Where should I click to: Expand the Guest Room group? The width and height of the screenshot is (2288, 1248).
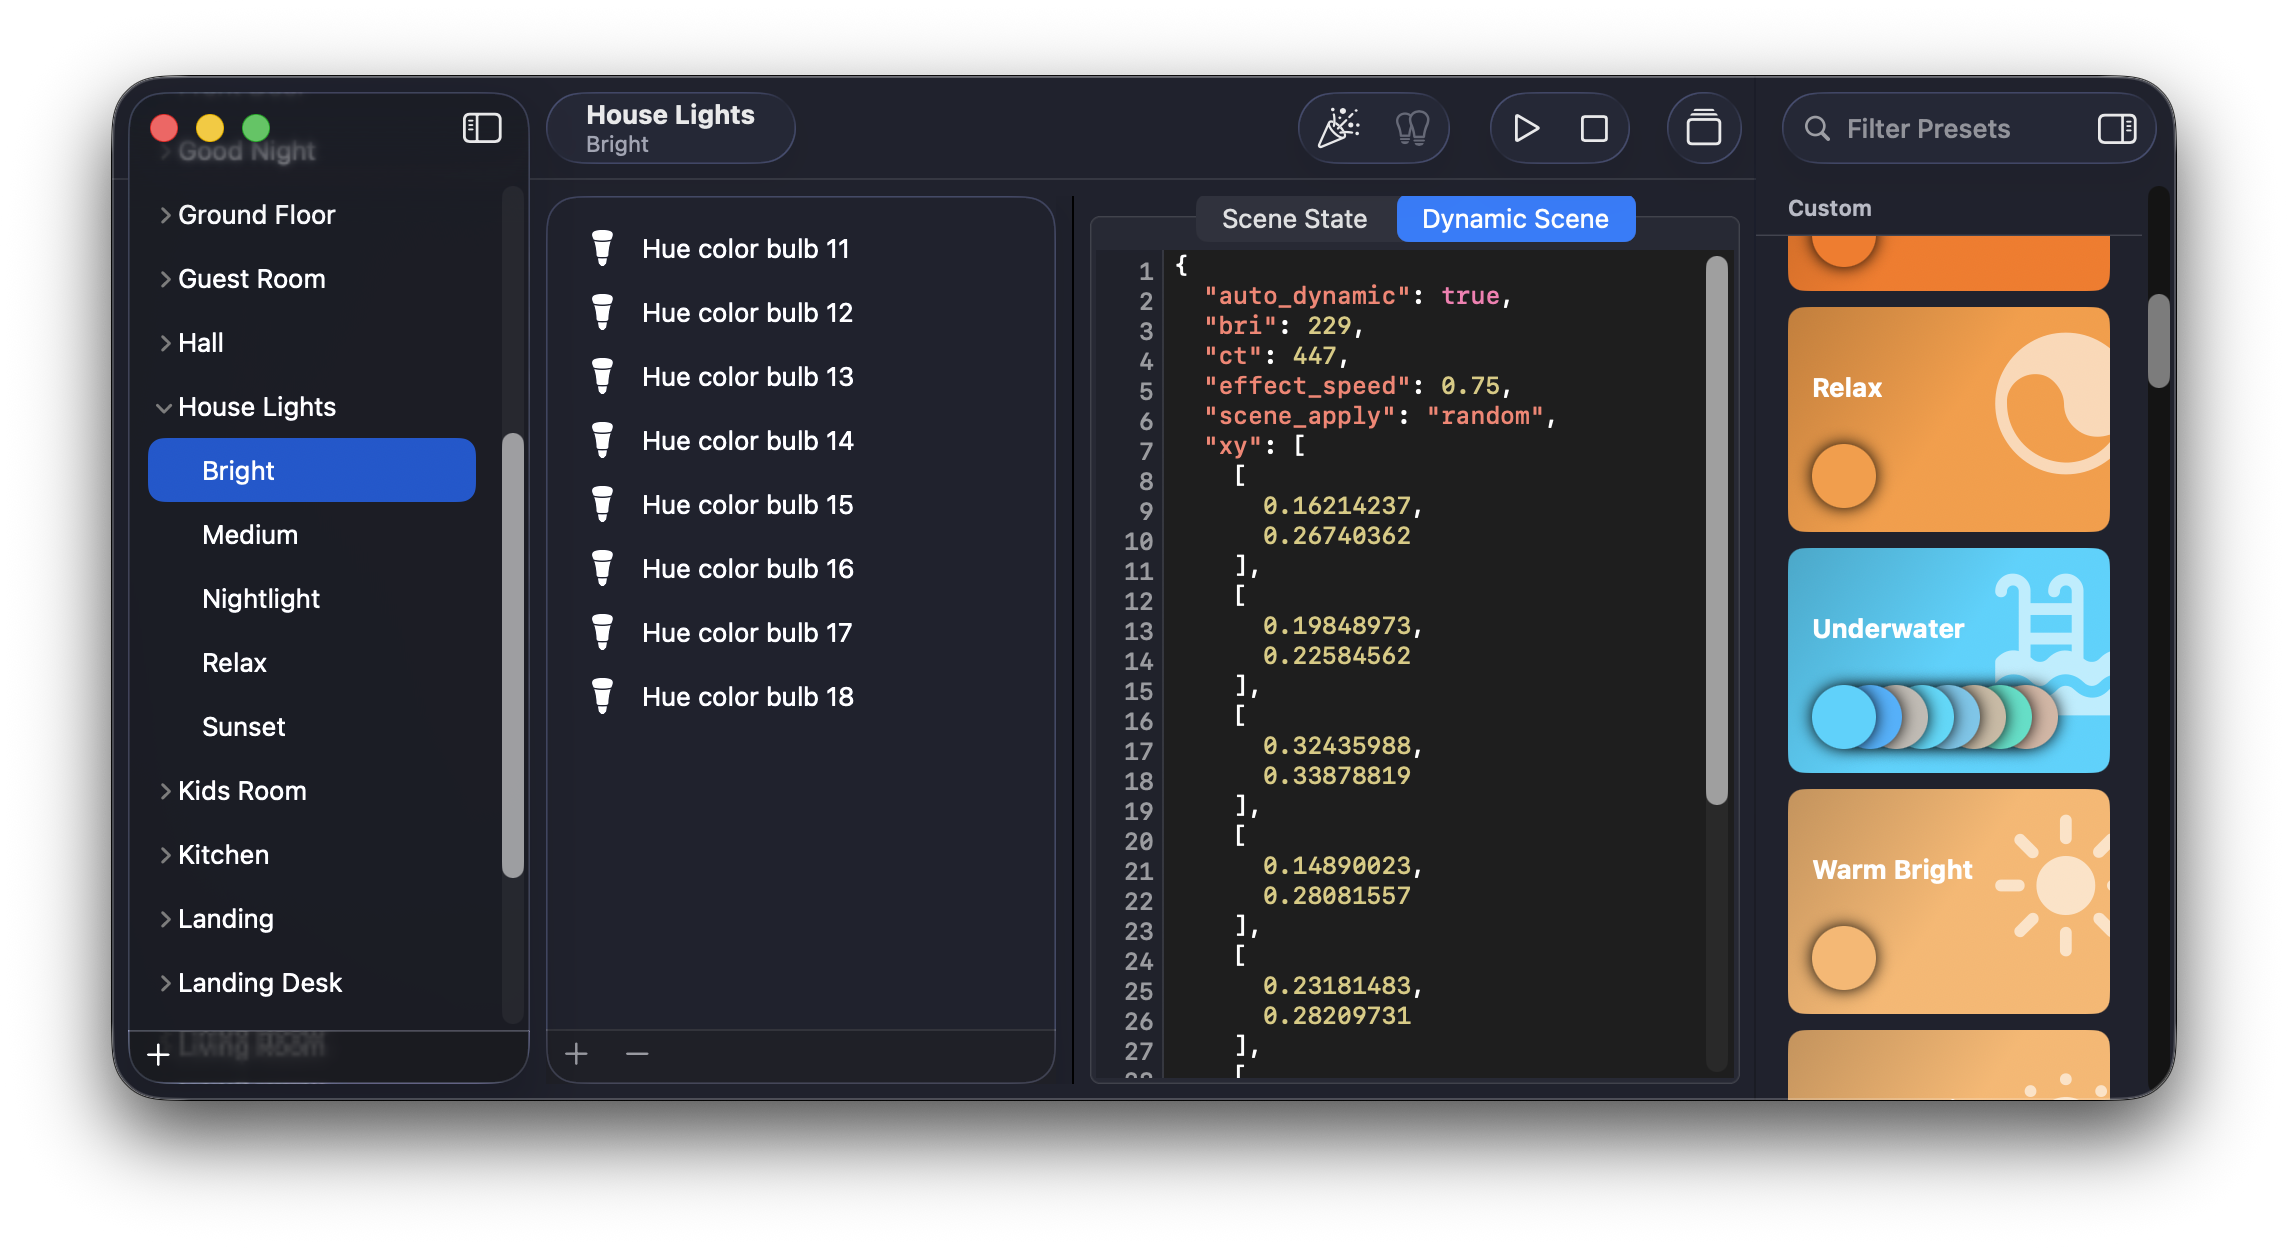click(165, 279)
